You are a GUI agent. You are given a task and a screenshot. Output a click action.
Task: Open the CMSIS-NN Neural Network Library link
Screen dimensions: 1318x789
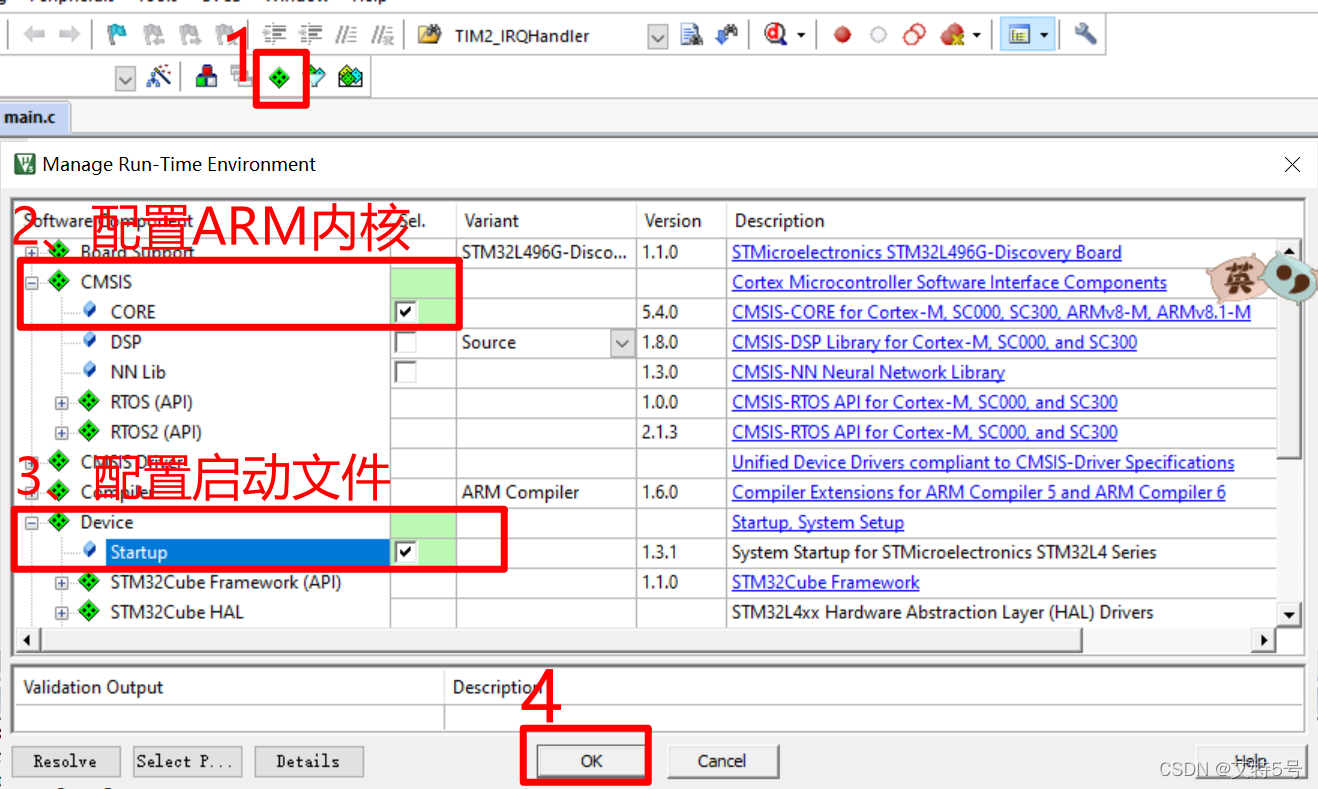coord(868,372)
